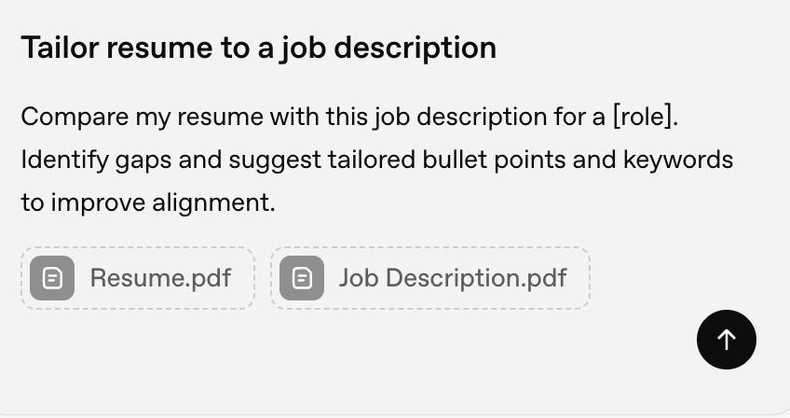The image size is (790, 418).
Task: Click the send arrow button
Action: click(726, 339)
